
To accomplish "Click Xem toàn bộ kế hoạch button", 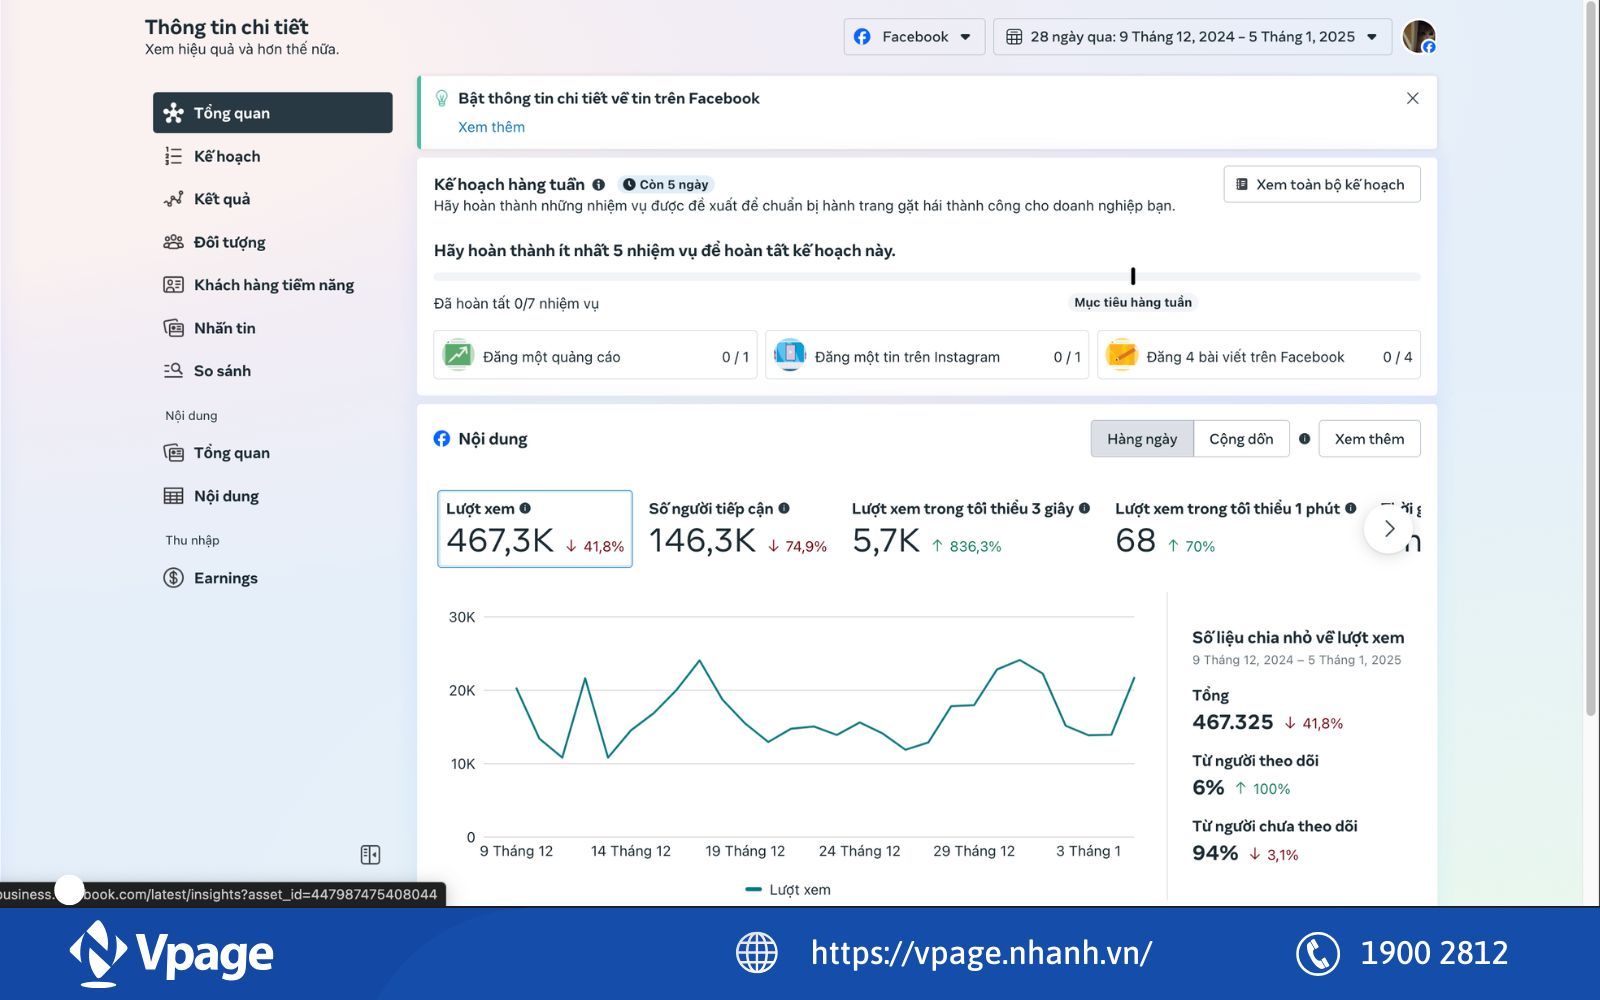I will click(x=1321, y=184).
